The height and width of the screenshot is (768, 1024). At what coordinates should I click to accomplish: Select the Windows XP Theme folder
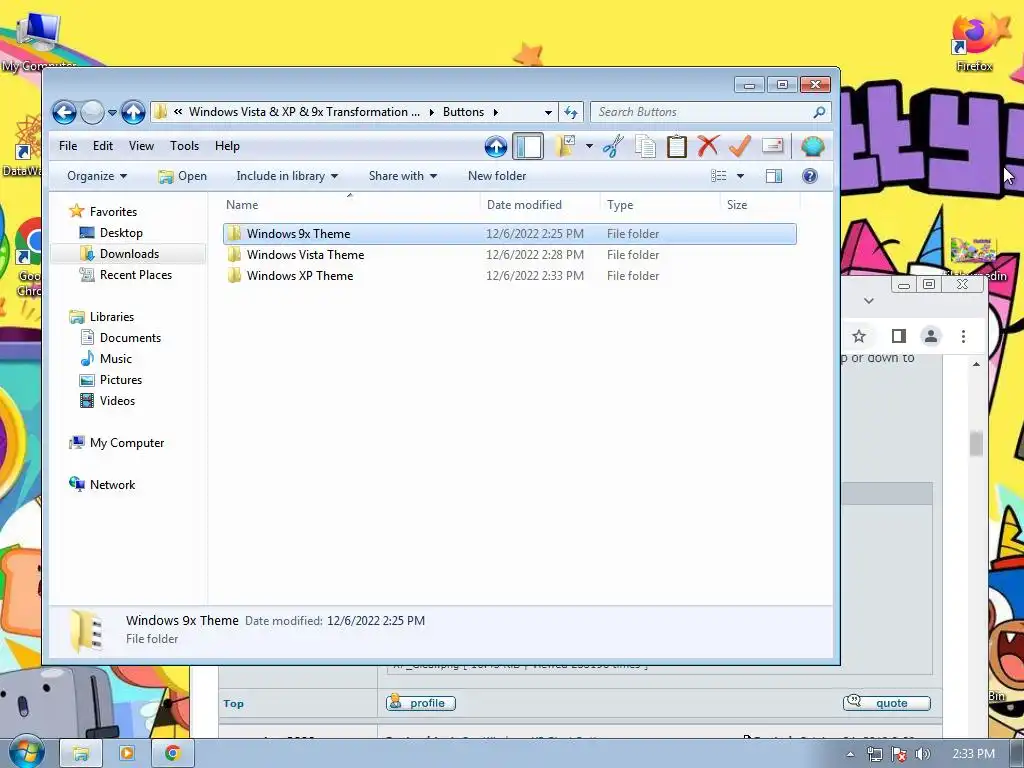[x=509, y=276]
